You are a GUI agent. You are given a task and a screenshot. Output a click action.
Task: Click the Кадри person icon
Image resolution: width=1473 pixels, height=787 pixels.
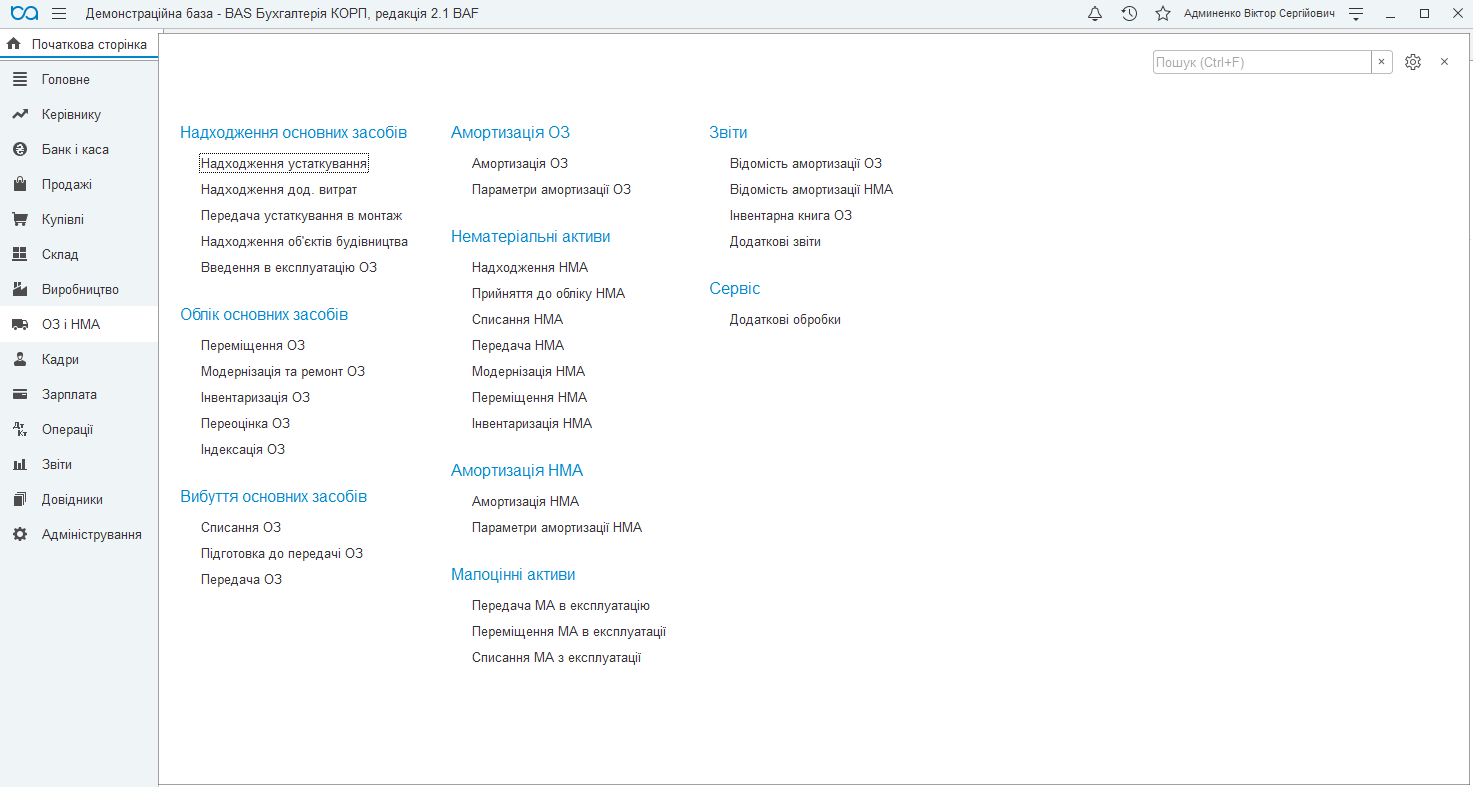20,360
